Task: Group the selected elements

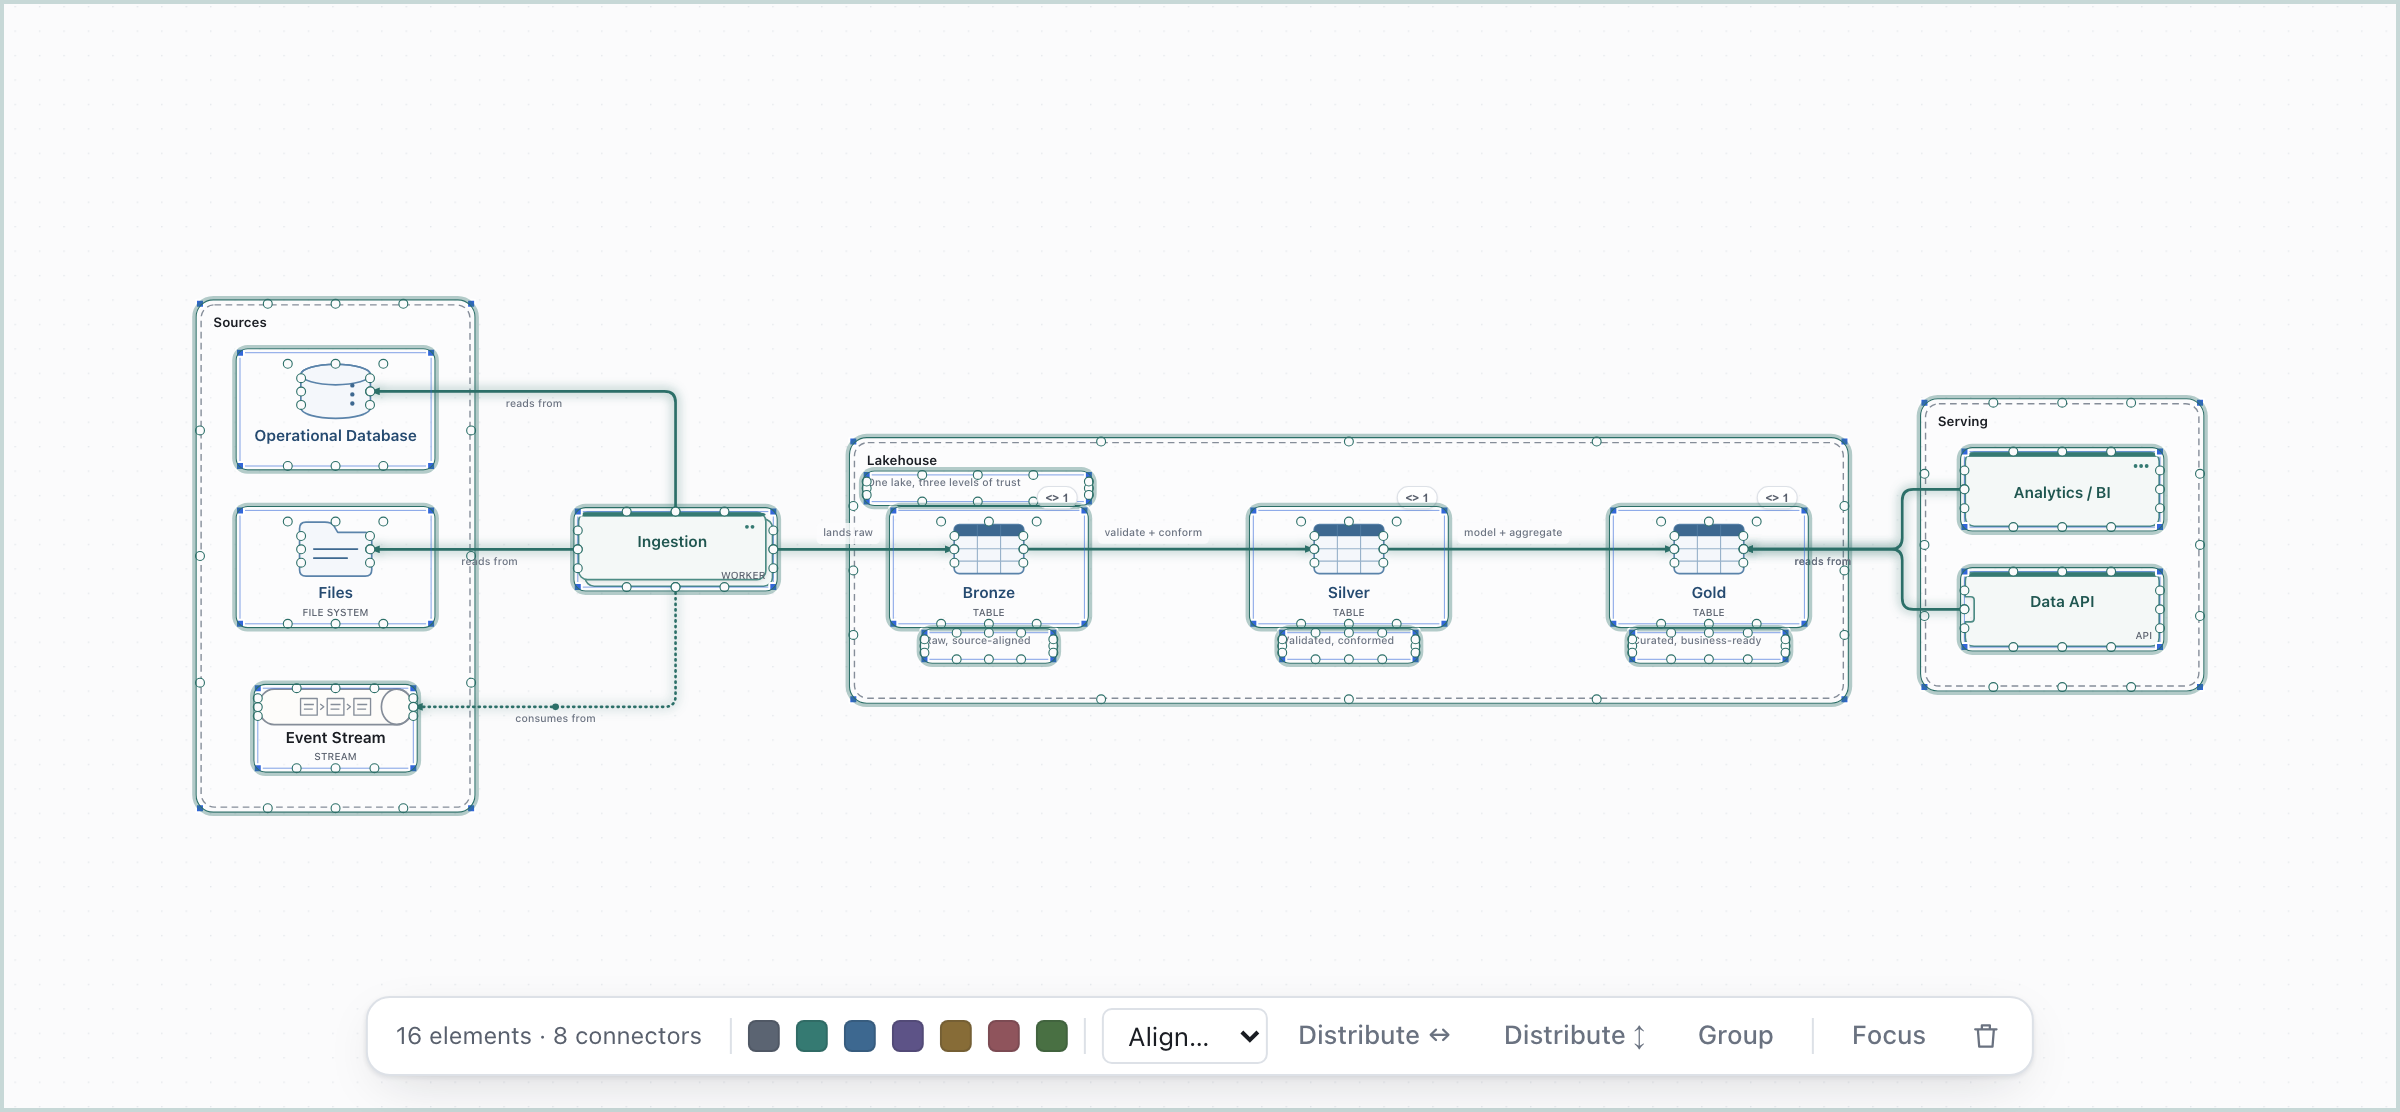Action: click(1735, 1036)
